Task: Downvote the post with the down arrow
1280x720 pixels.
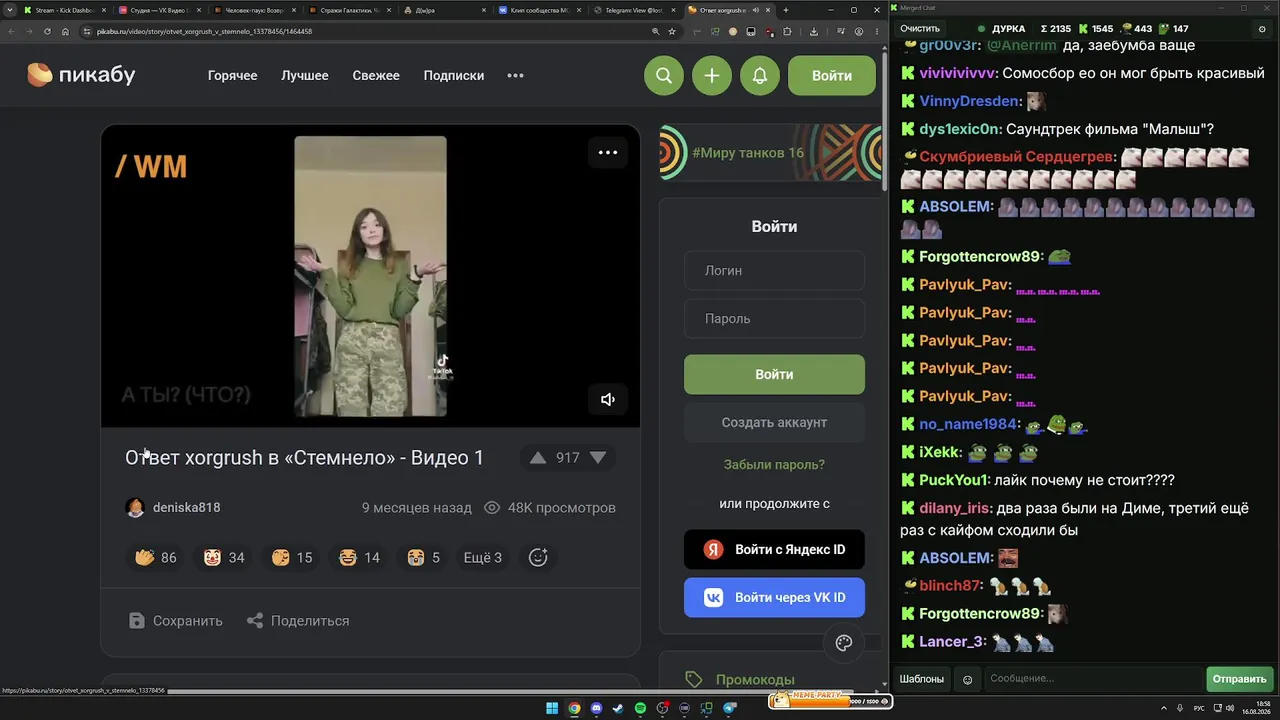Action: click(x=598, y=457)
